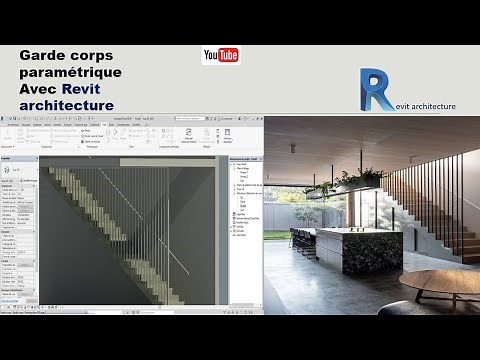Viewport: 480px width, 360px height.
Task: Select Nomenclatures/Quantités in project browser
Action: tap(247, 218)
